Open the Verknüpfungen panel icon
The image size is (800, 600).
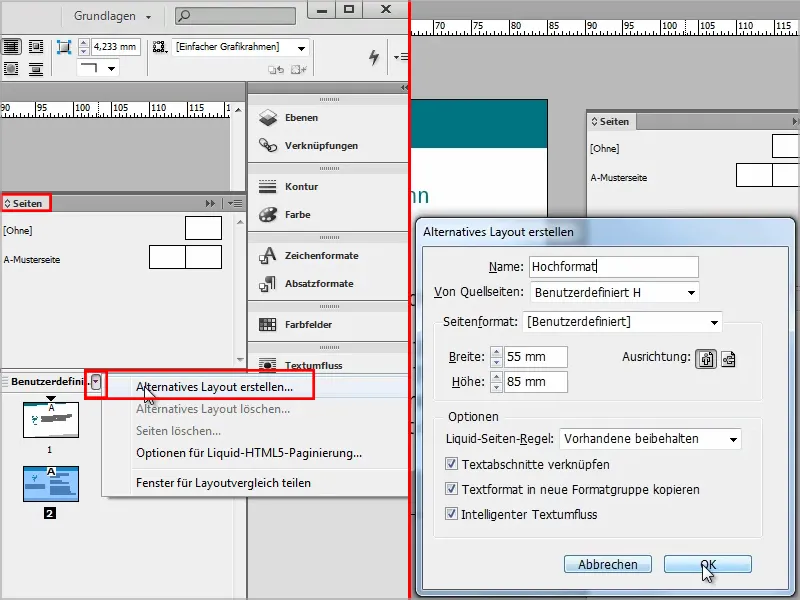tap(268, 145)
